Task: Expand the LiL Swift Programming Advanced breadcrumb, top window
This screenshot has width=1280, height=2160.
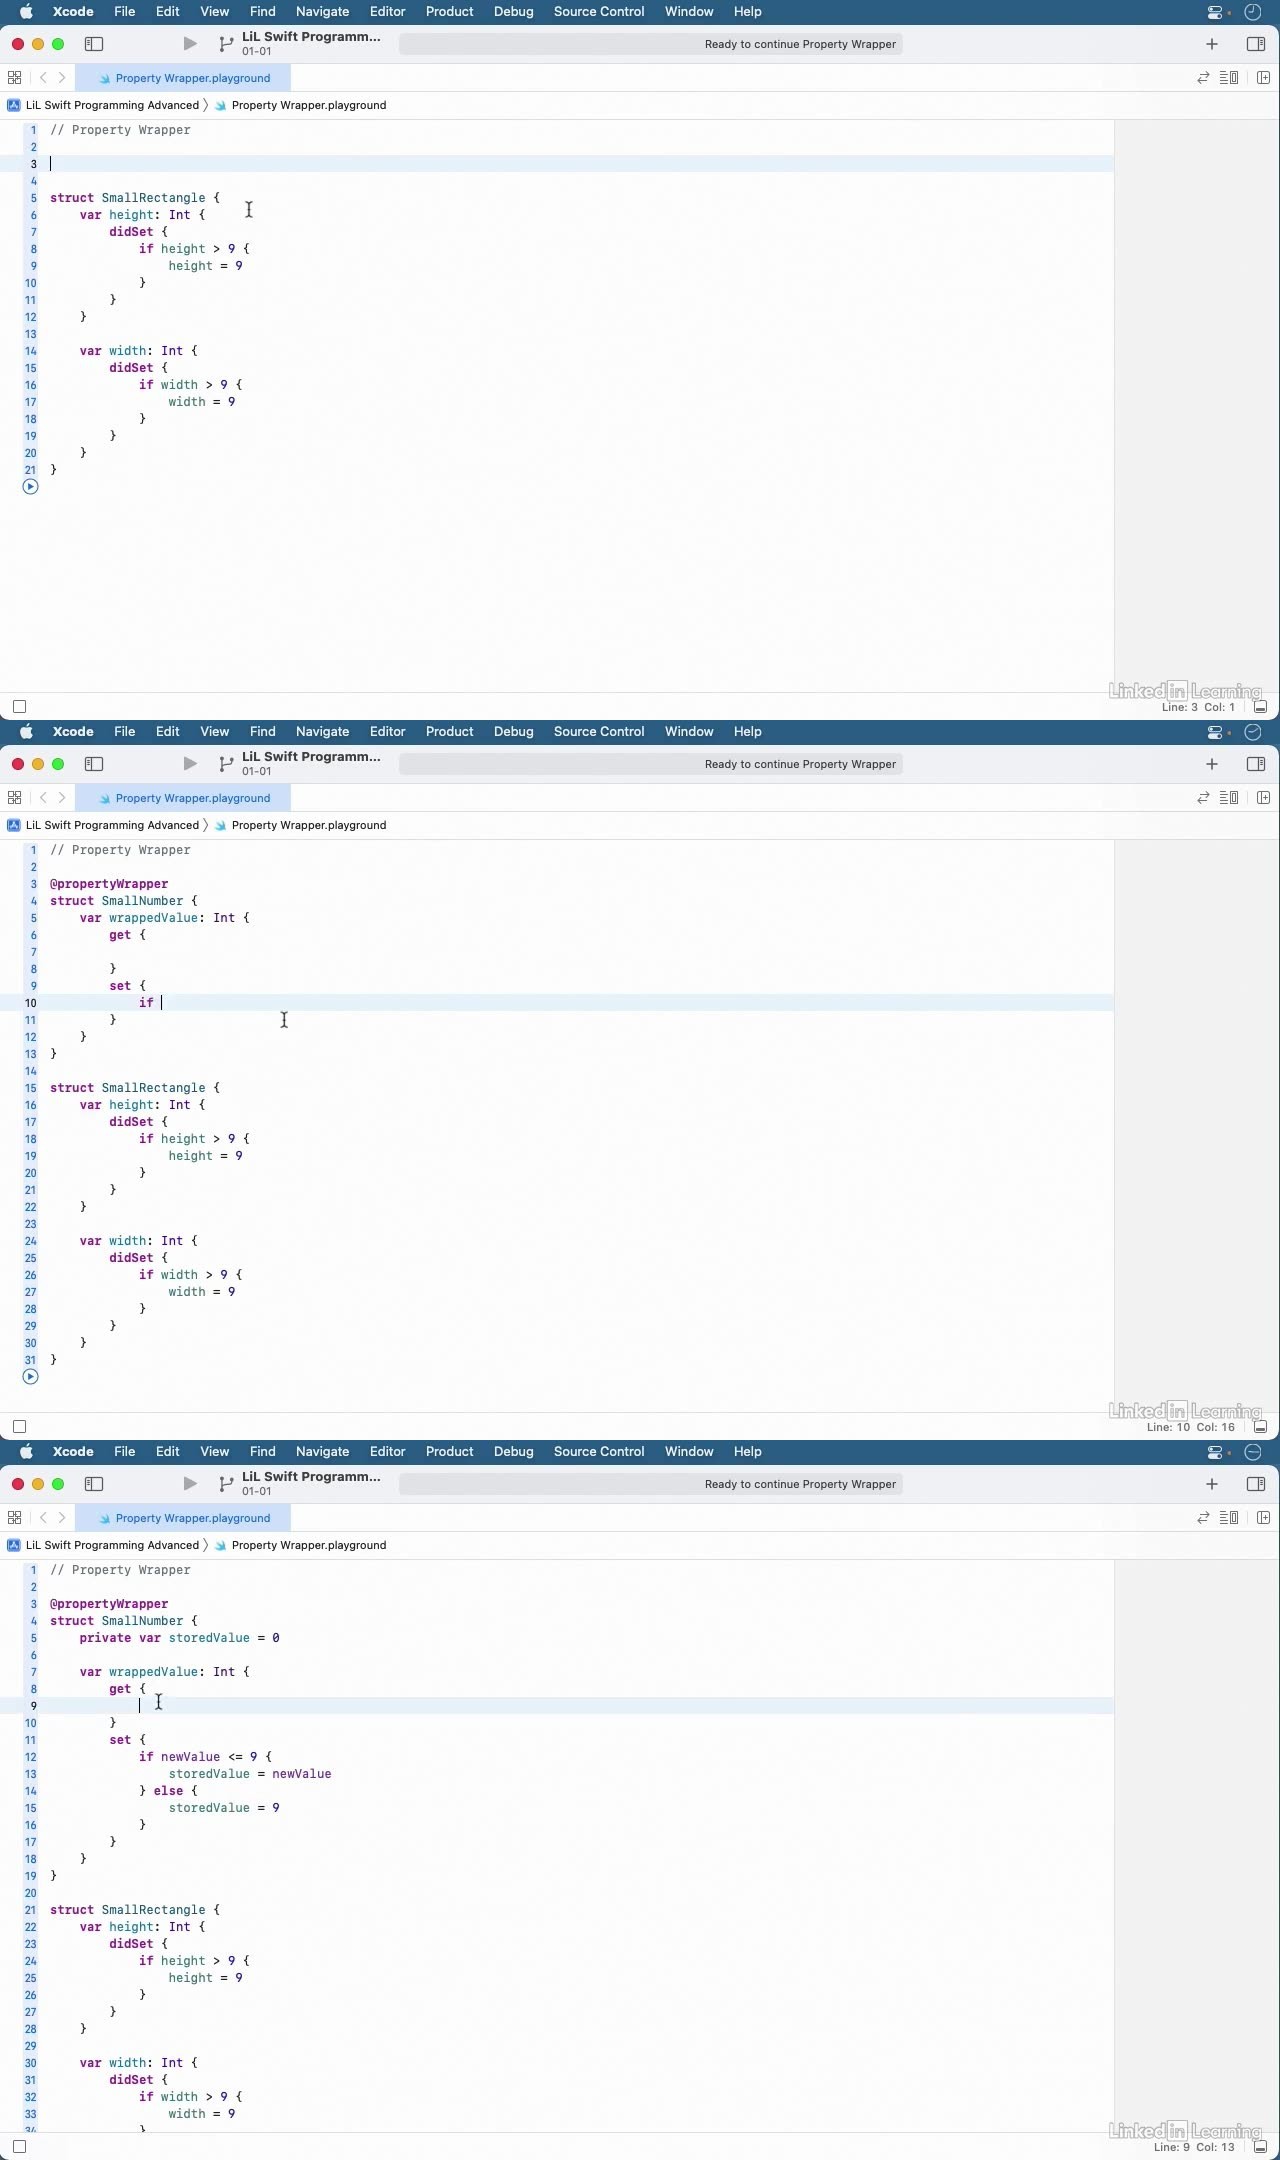Action: (112, 105)
